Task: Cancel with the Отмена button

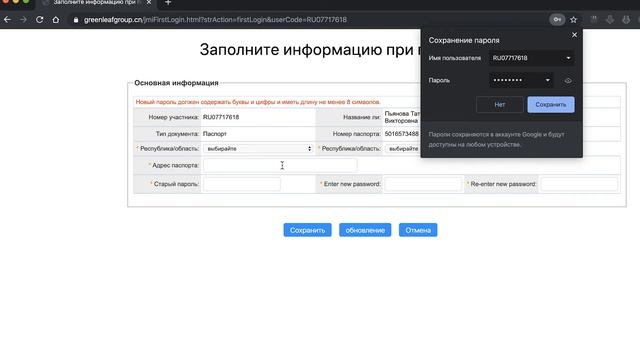Action: pos(418,230)
